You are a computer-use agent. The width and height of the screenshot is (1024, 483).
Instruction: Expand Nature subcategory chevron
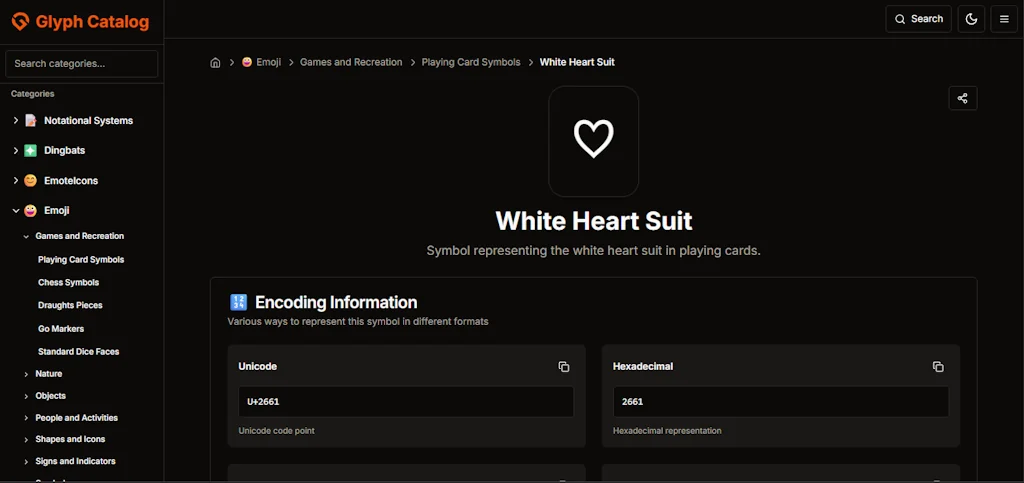[26, 374]
